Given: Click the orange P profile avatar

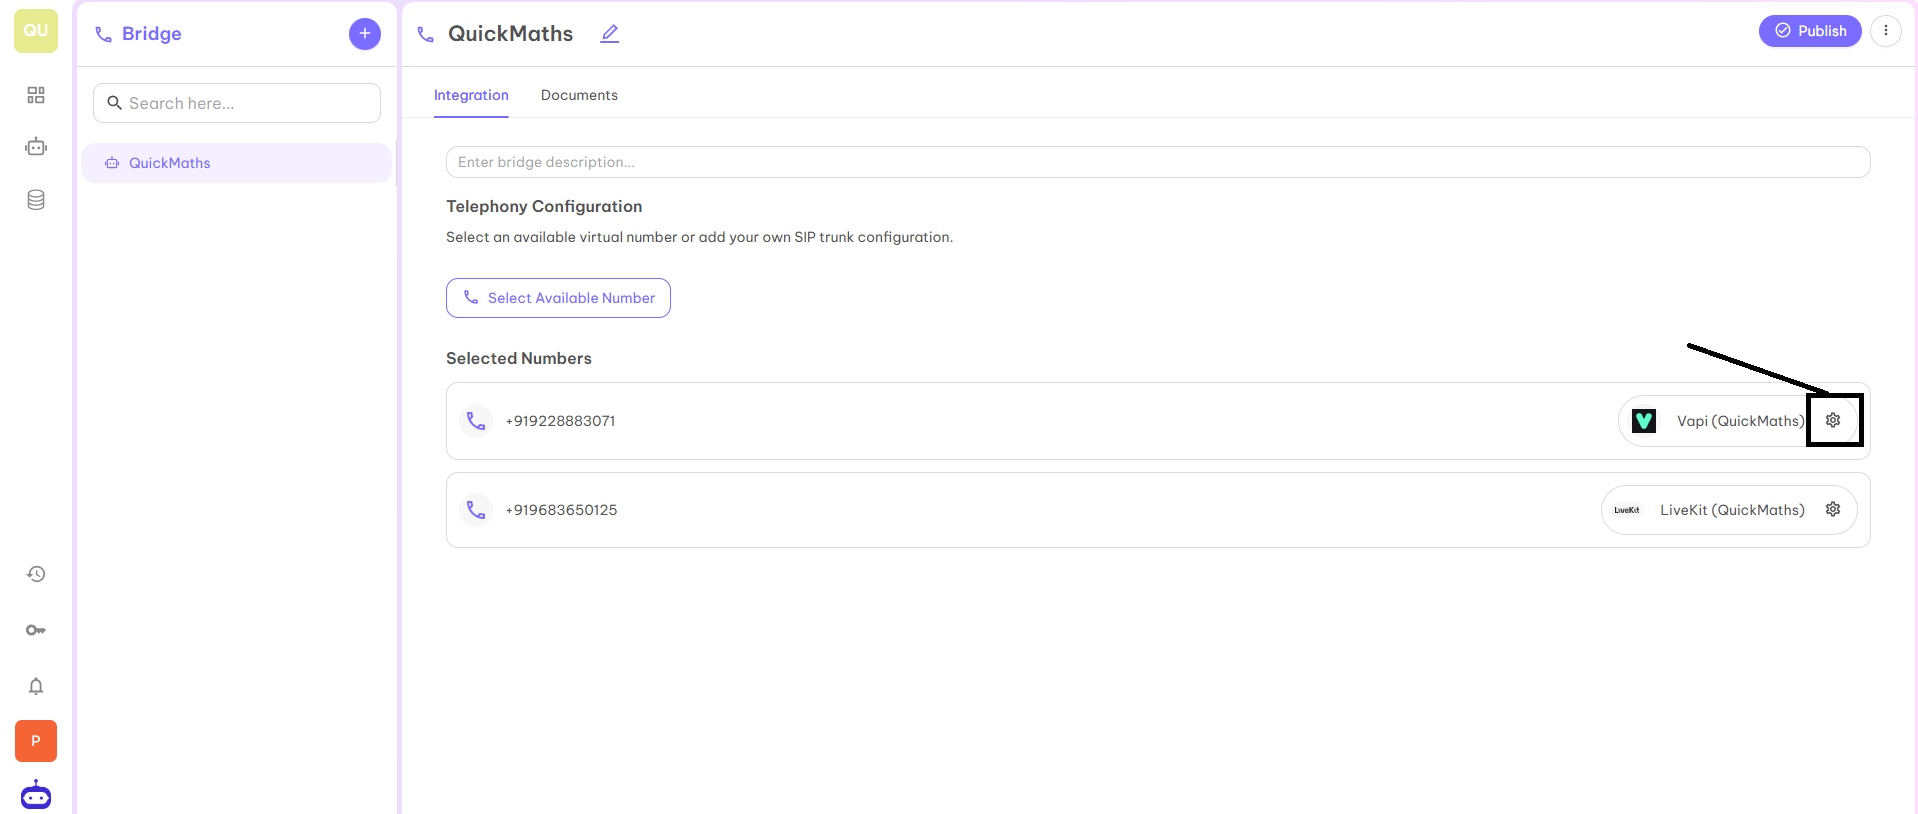Looking at the screenshot, I should [36, 741].
